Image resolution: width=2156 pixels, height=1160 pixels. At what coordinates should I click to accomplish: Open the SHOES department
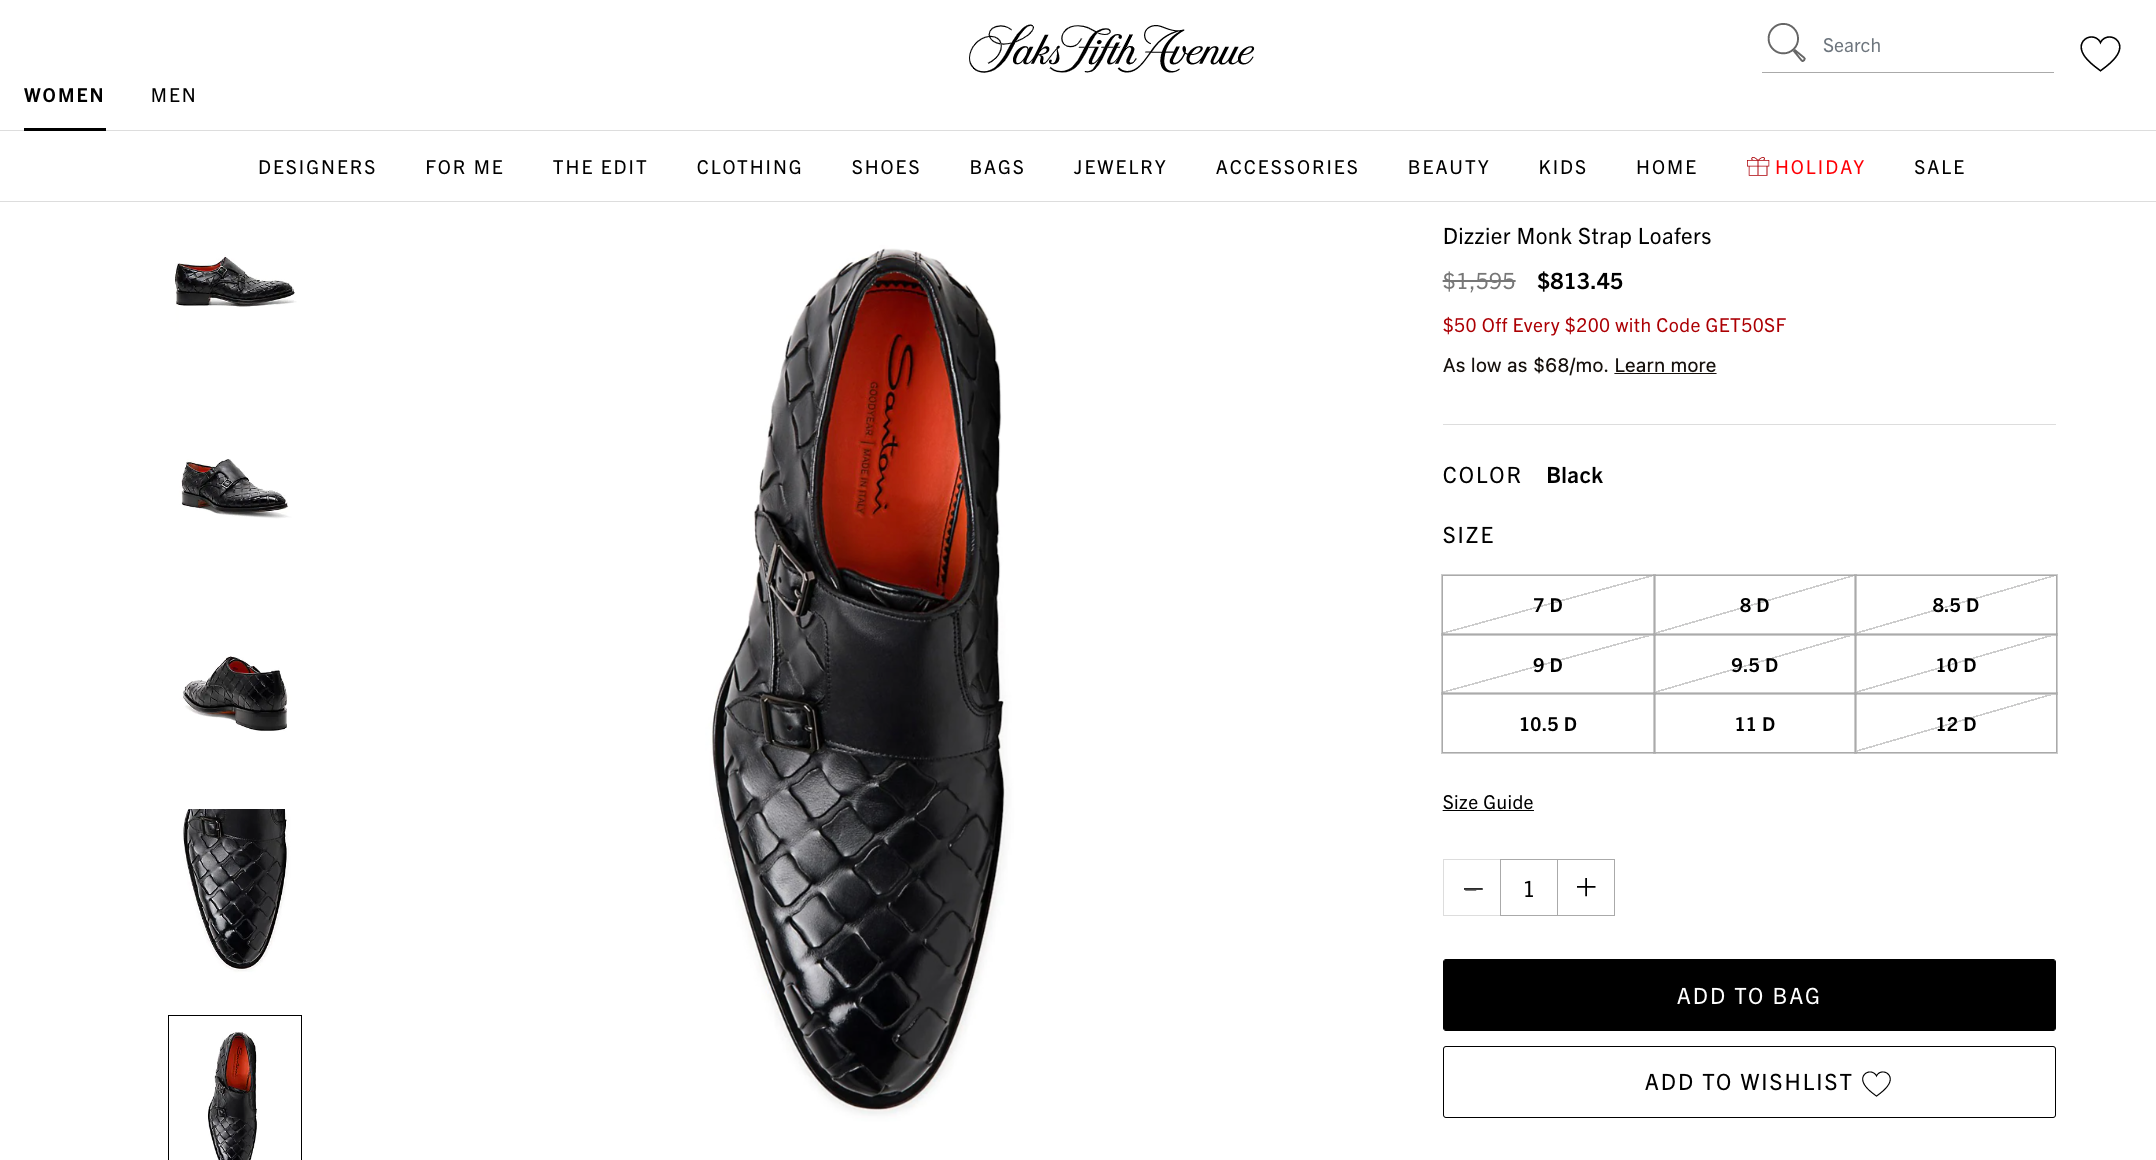tap(885, 167)
